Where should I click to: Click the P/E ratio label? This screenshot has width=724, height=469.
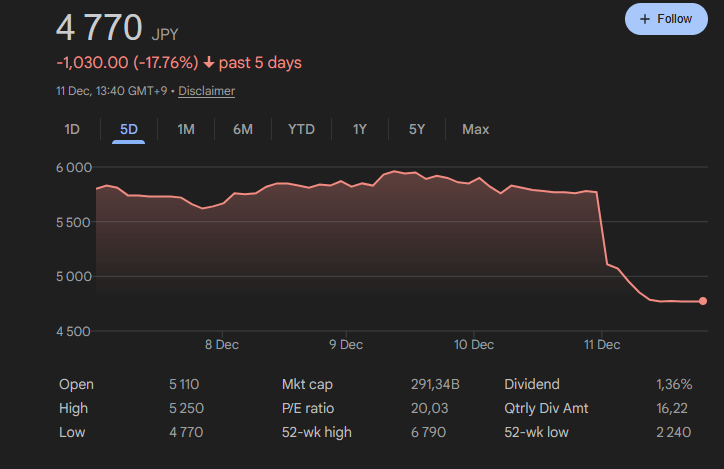click(308, 408)
